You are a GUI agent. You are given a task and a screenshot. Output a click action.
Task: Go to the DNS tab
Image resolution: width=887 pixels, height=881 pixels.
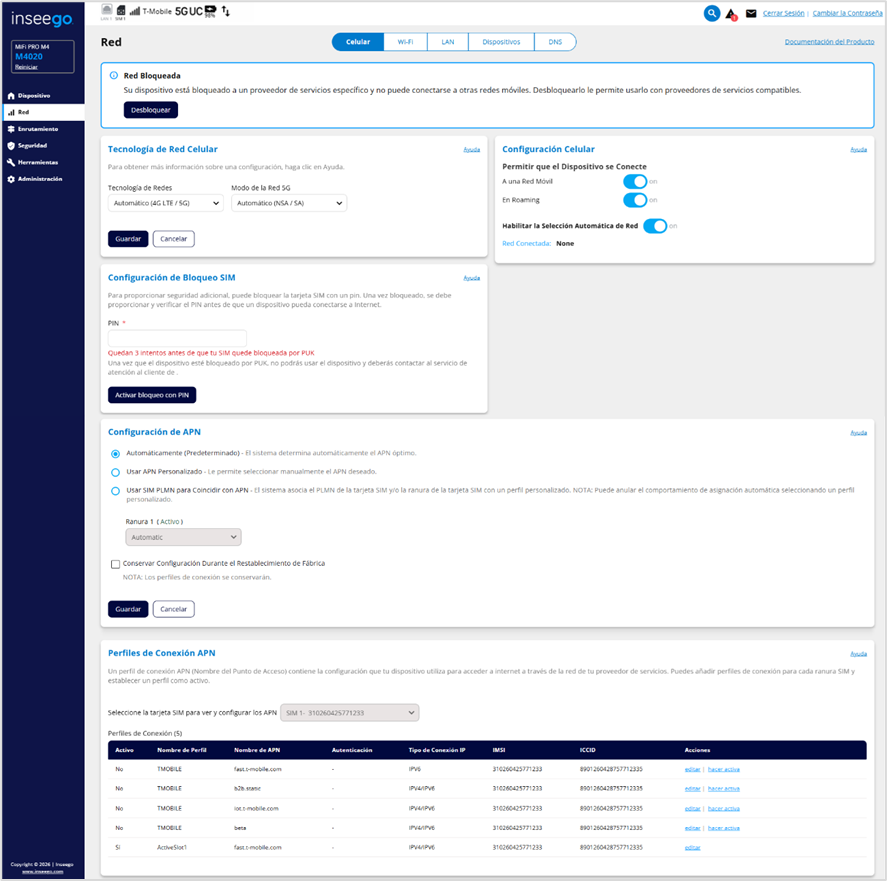(x=555, y=42)
